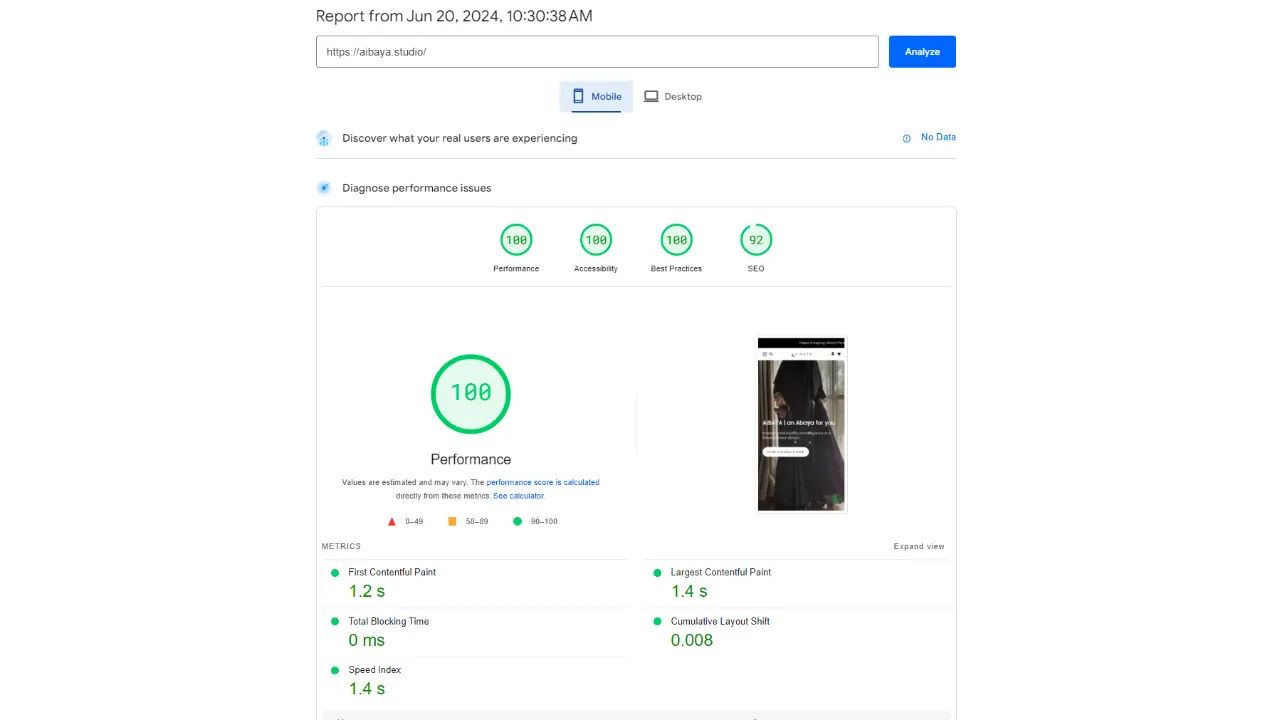This screenshot has height=720, width=1280.
Task: Click the green dot next to Speed Index
Action: point(335,670)
